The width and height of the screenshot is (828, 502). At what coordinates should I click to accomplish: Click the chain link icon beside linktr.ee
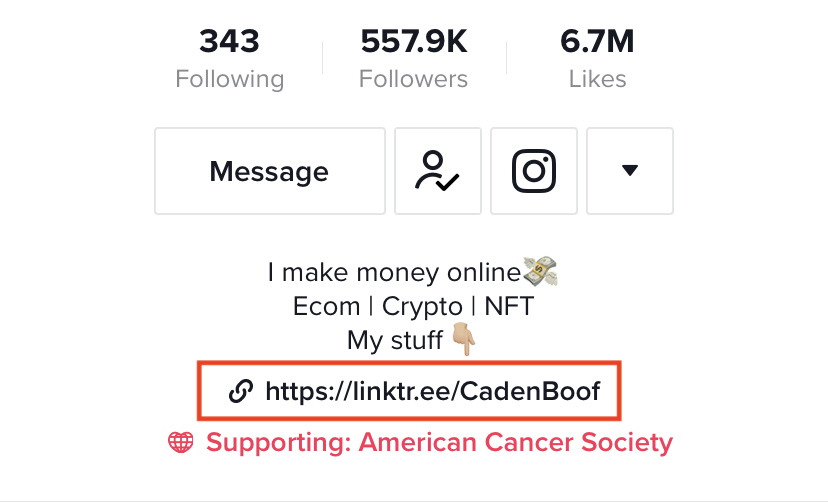(241, 391)
